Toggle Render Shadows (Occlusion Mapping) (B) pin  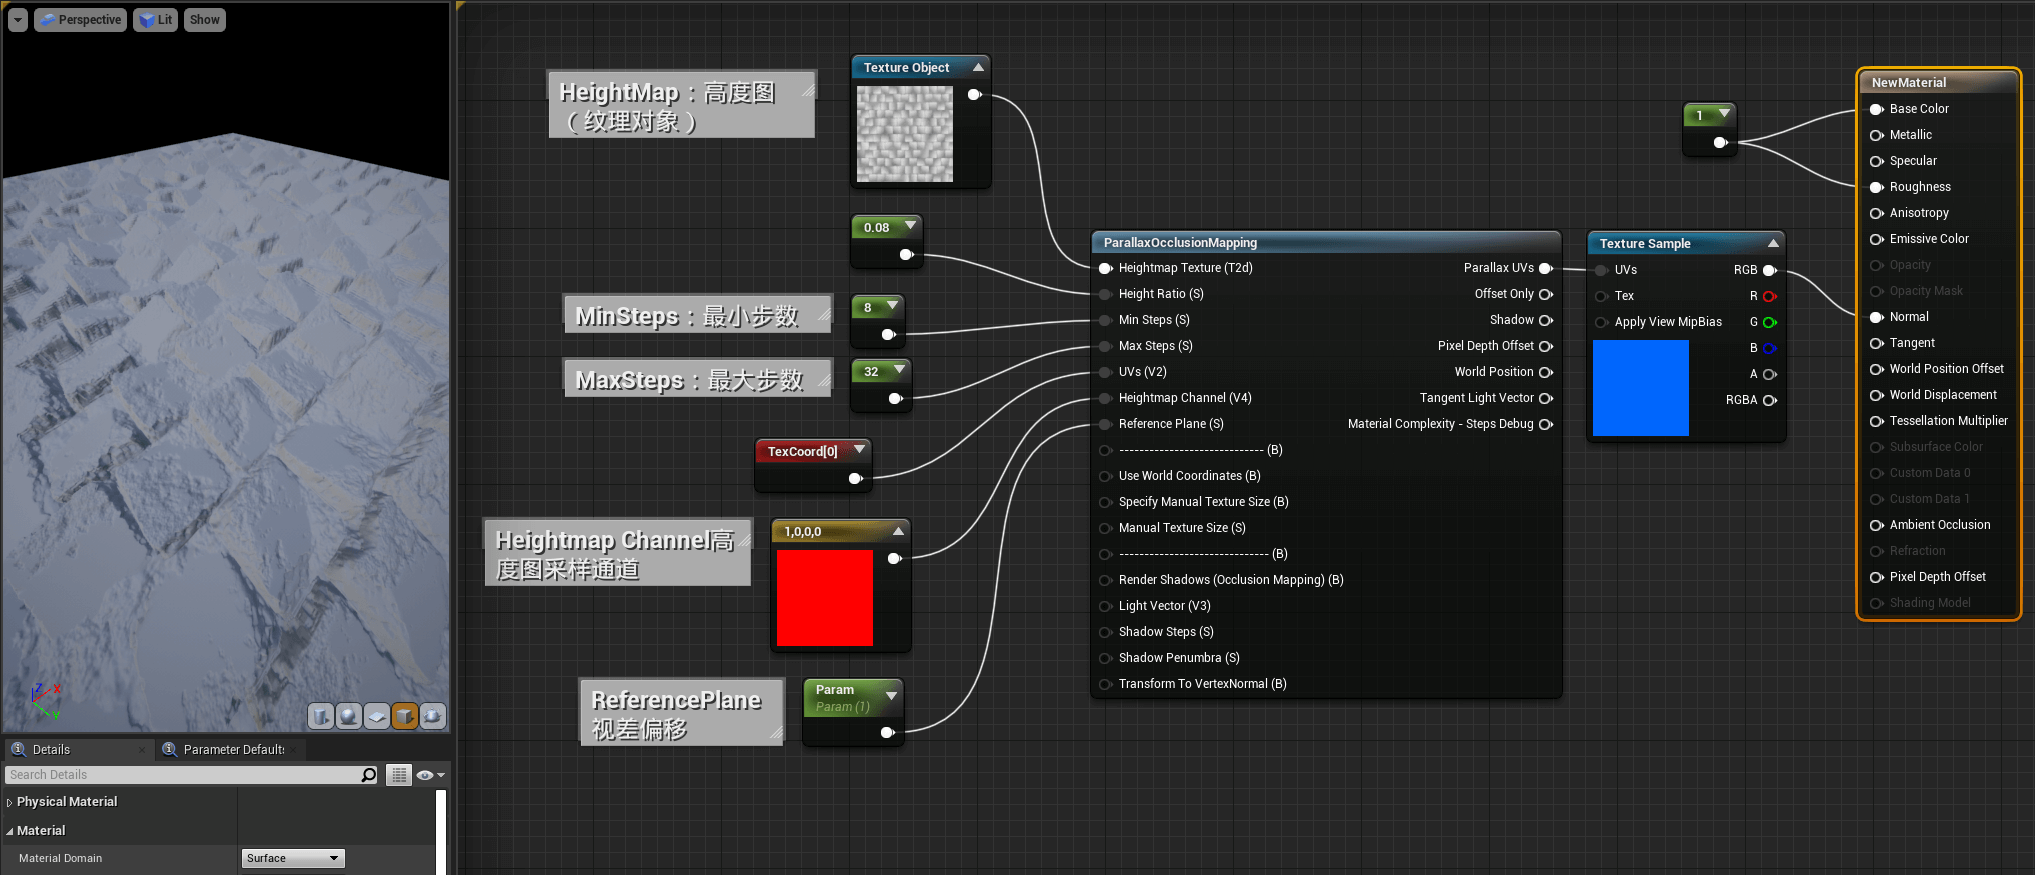tap(1105, 580)
